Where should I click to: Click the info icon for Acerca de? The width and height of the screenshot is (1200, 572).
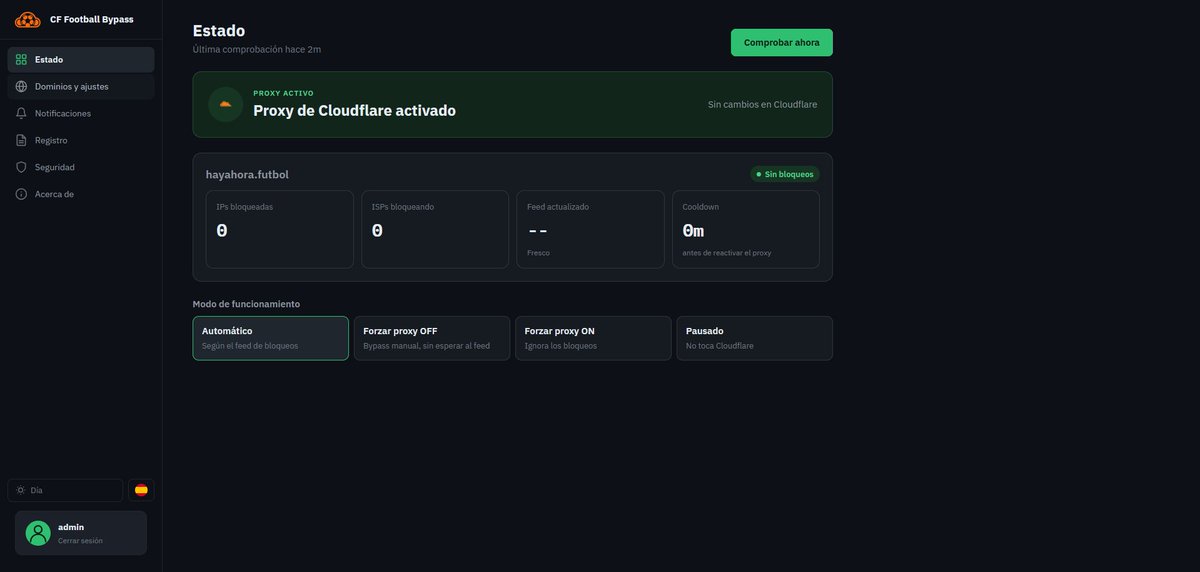21,194
